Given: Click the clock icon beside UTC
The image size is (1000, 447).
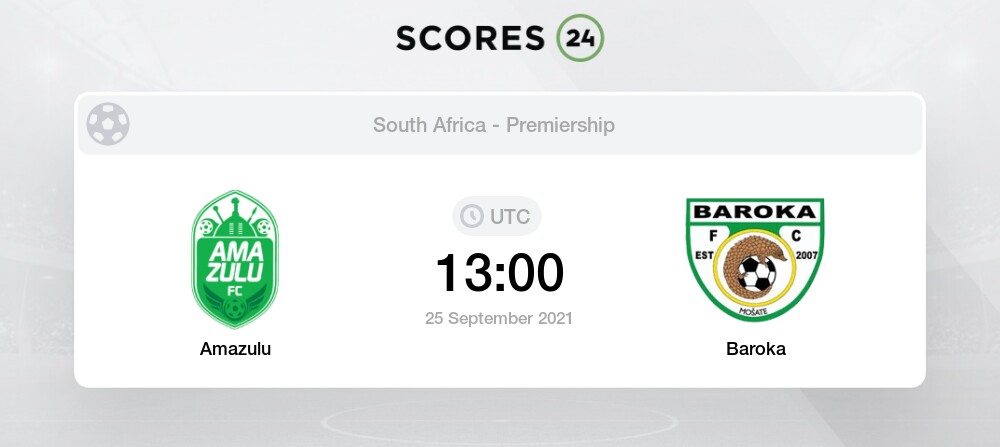Looking at the screenshot, I should (472, 216).
